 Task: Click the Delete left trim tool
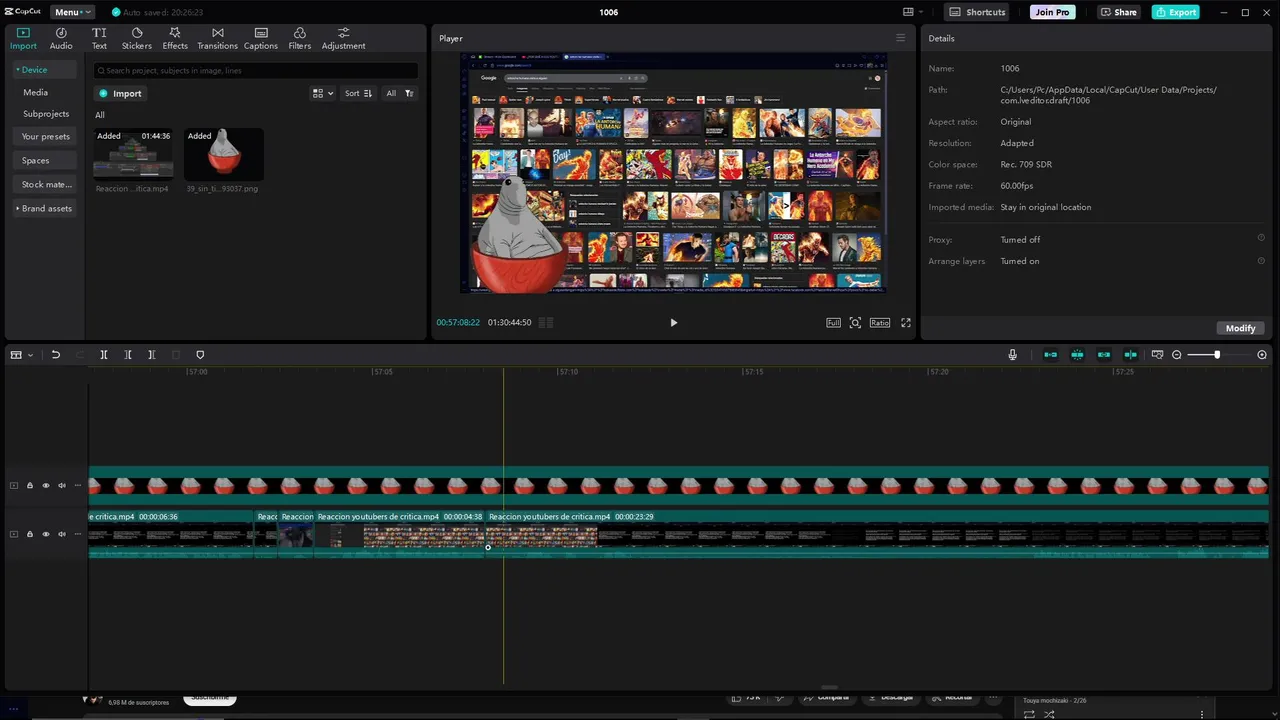[128, 355]
